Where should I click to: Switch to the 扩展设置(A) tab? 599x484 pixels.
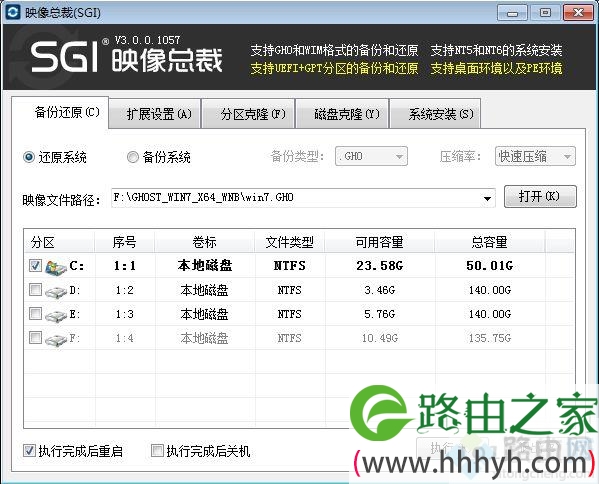point(155,114)
